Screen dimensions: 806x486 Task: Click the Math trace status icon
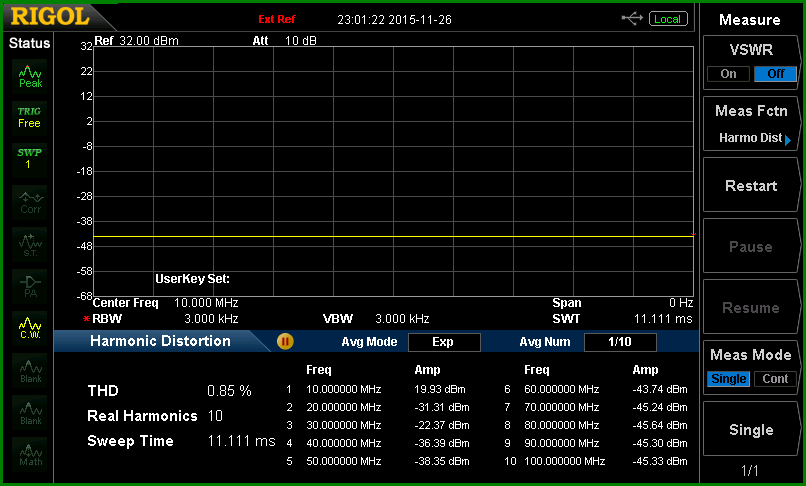tap(30, 455)
